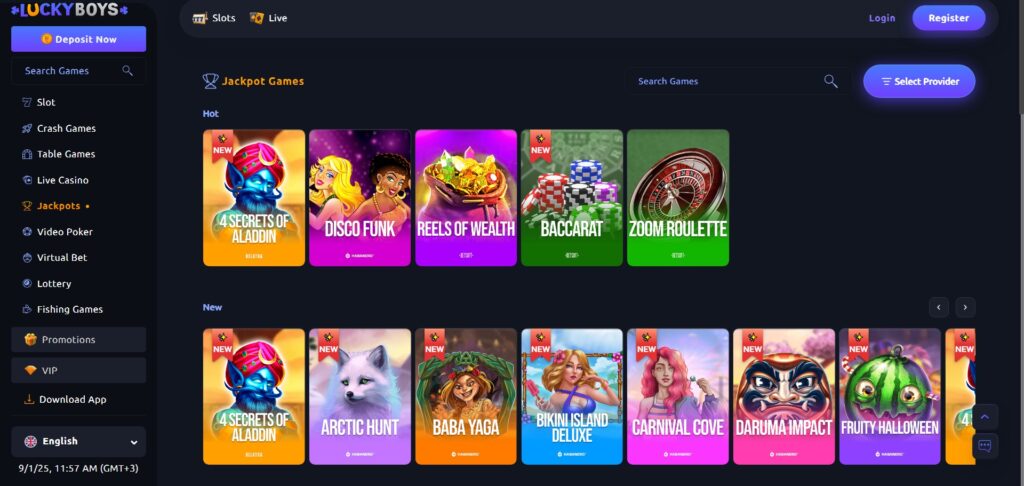
Task: Show next games in the New carousel
Action: 965,307
